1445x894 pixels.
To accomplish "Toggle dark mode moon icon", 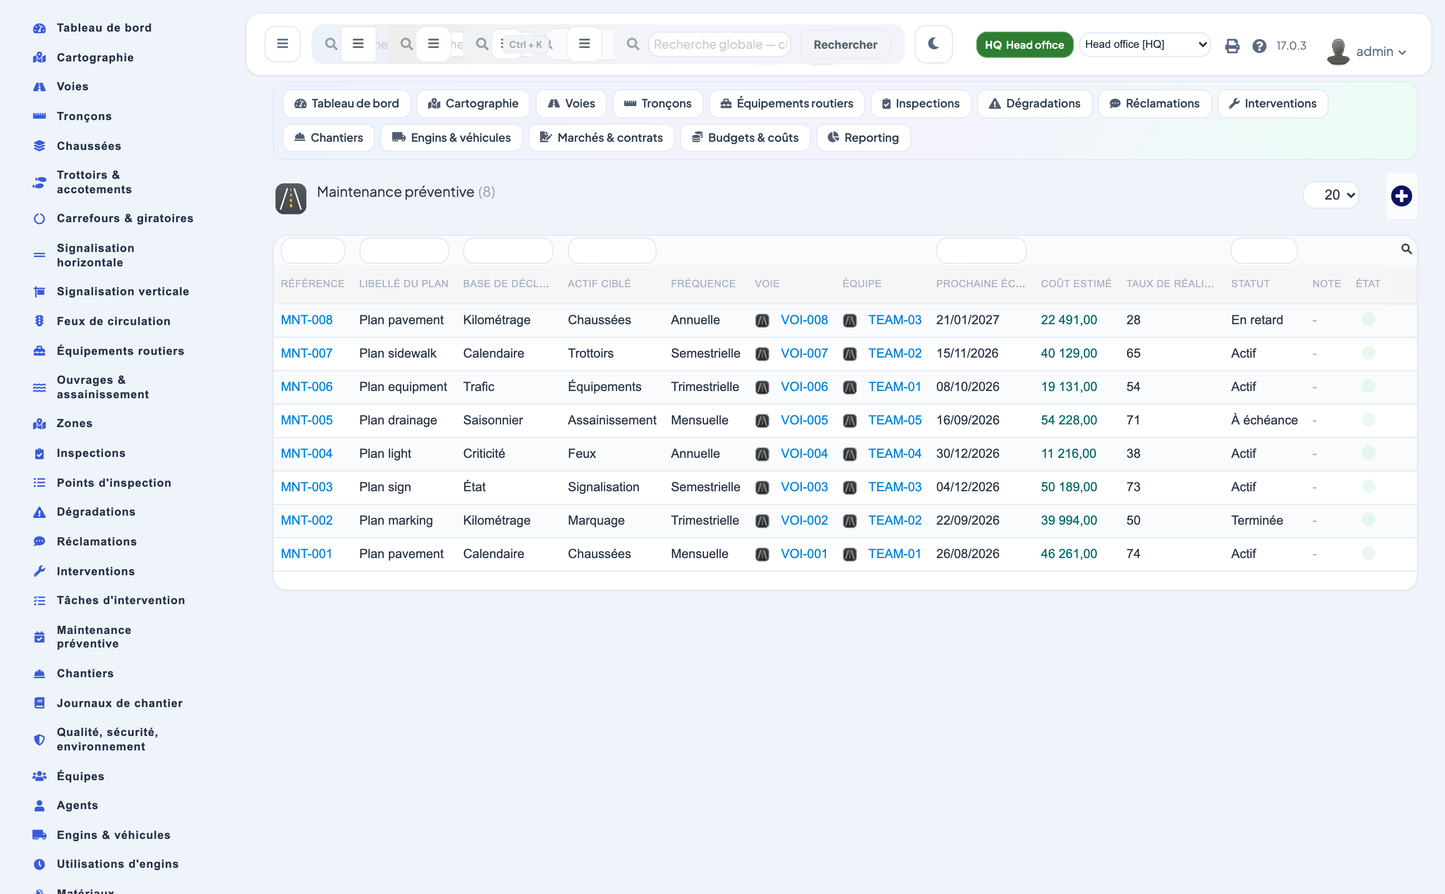I will (933, 44).
